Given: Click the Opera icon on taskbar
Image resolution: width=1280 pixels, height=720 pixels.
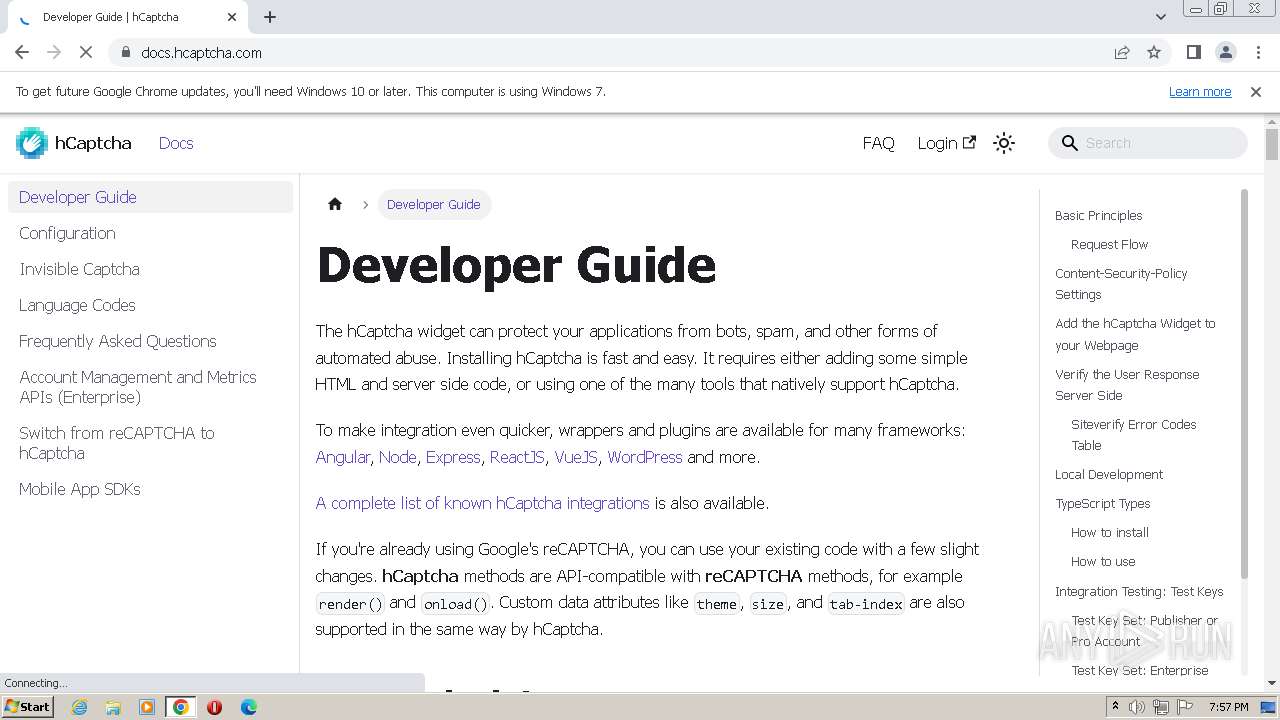Looking at the screenshot, I should [x=214, y=707].
